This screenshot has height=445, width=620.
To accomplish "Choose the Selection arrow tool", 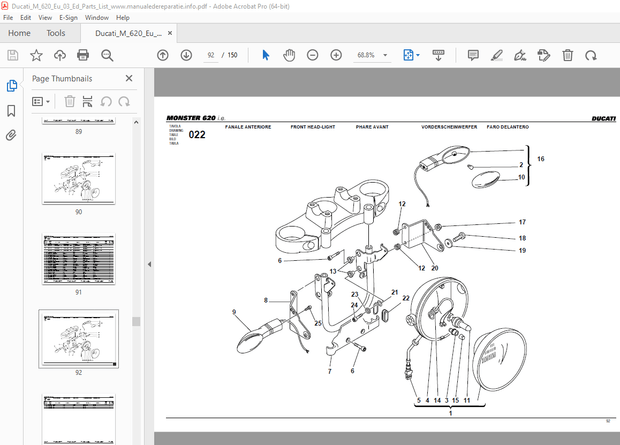I will click(x=266, y=55).
